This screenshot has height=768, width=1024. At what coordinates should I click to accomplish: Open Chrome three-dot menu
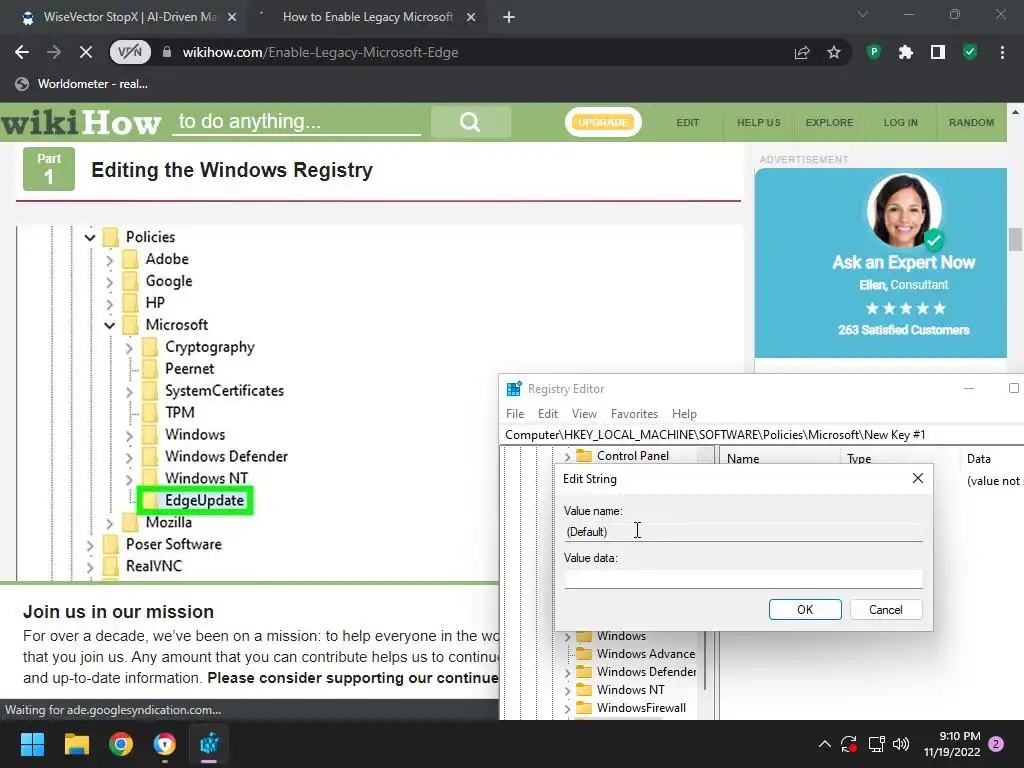pos(1002,52)
